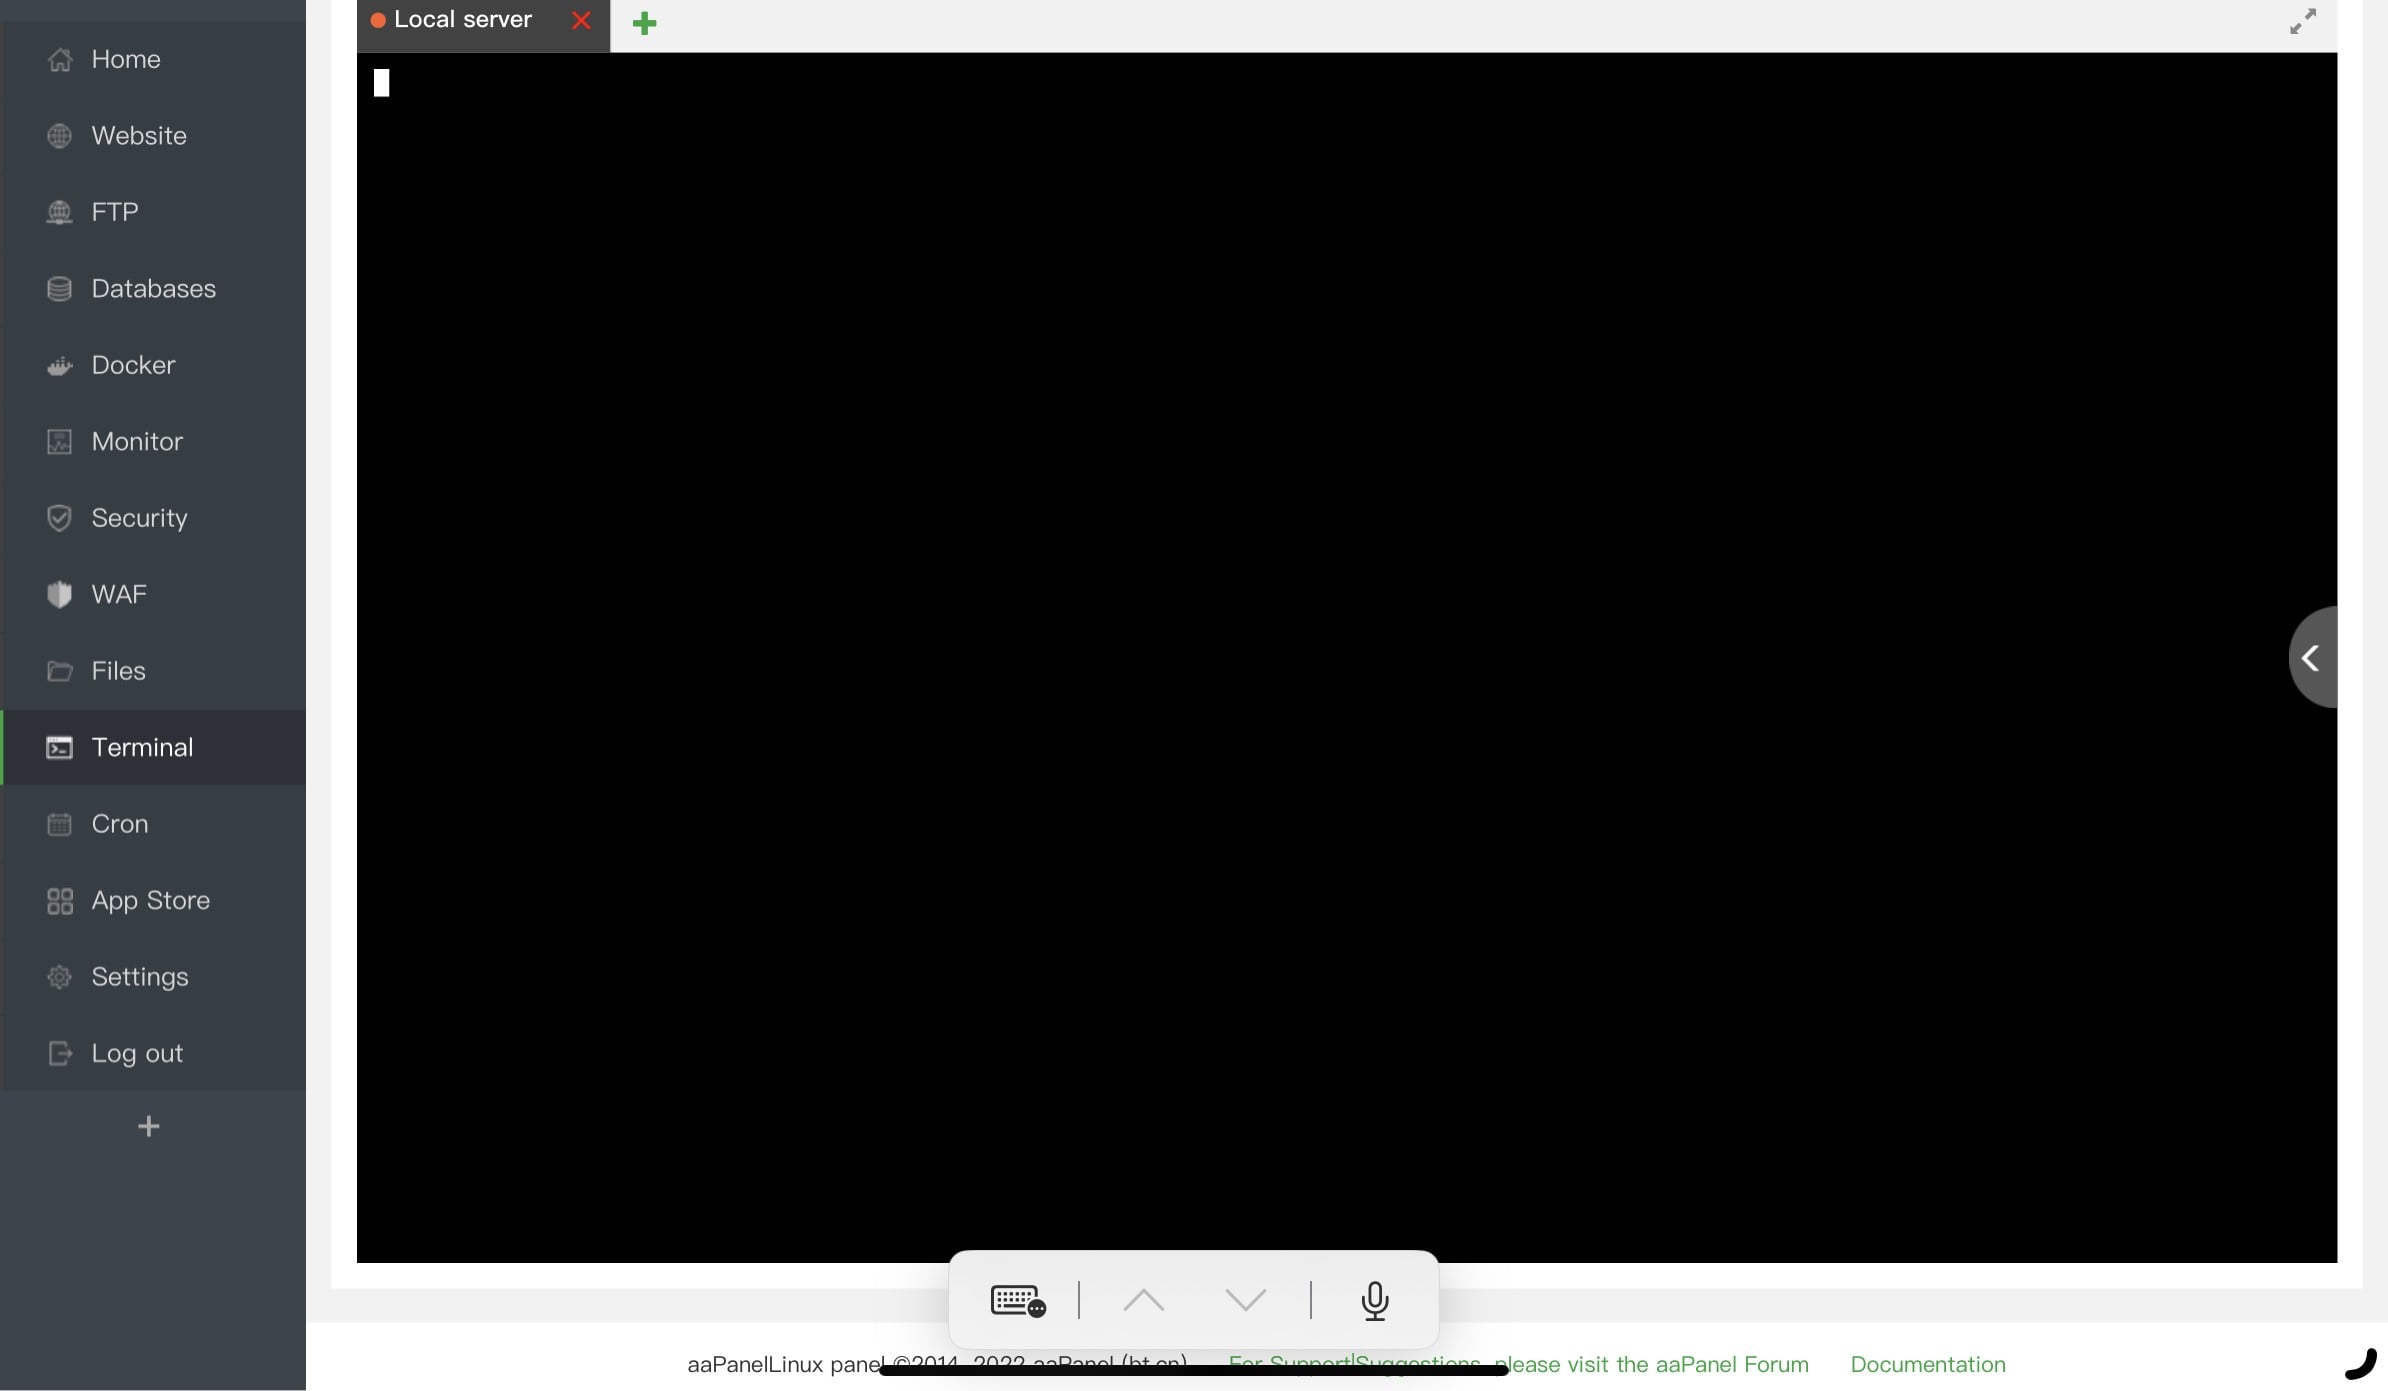Add new terminal with green plus
Screen dimensions: 2388x1391
(x=645, y=23)
